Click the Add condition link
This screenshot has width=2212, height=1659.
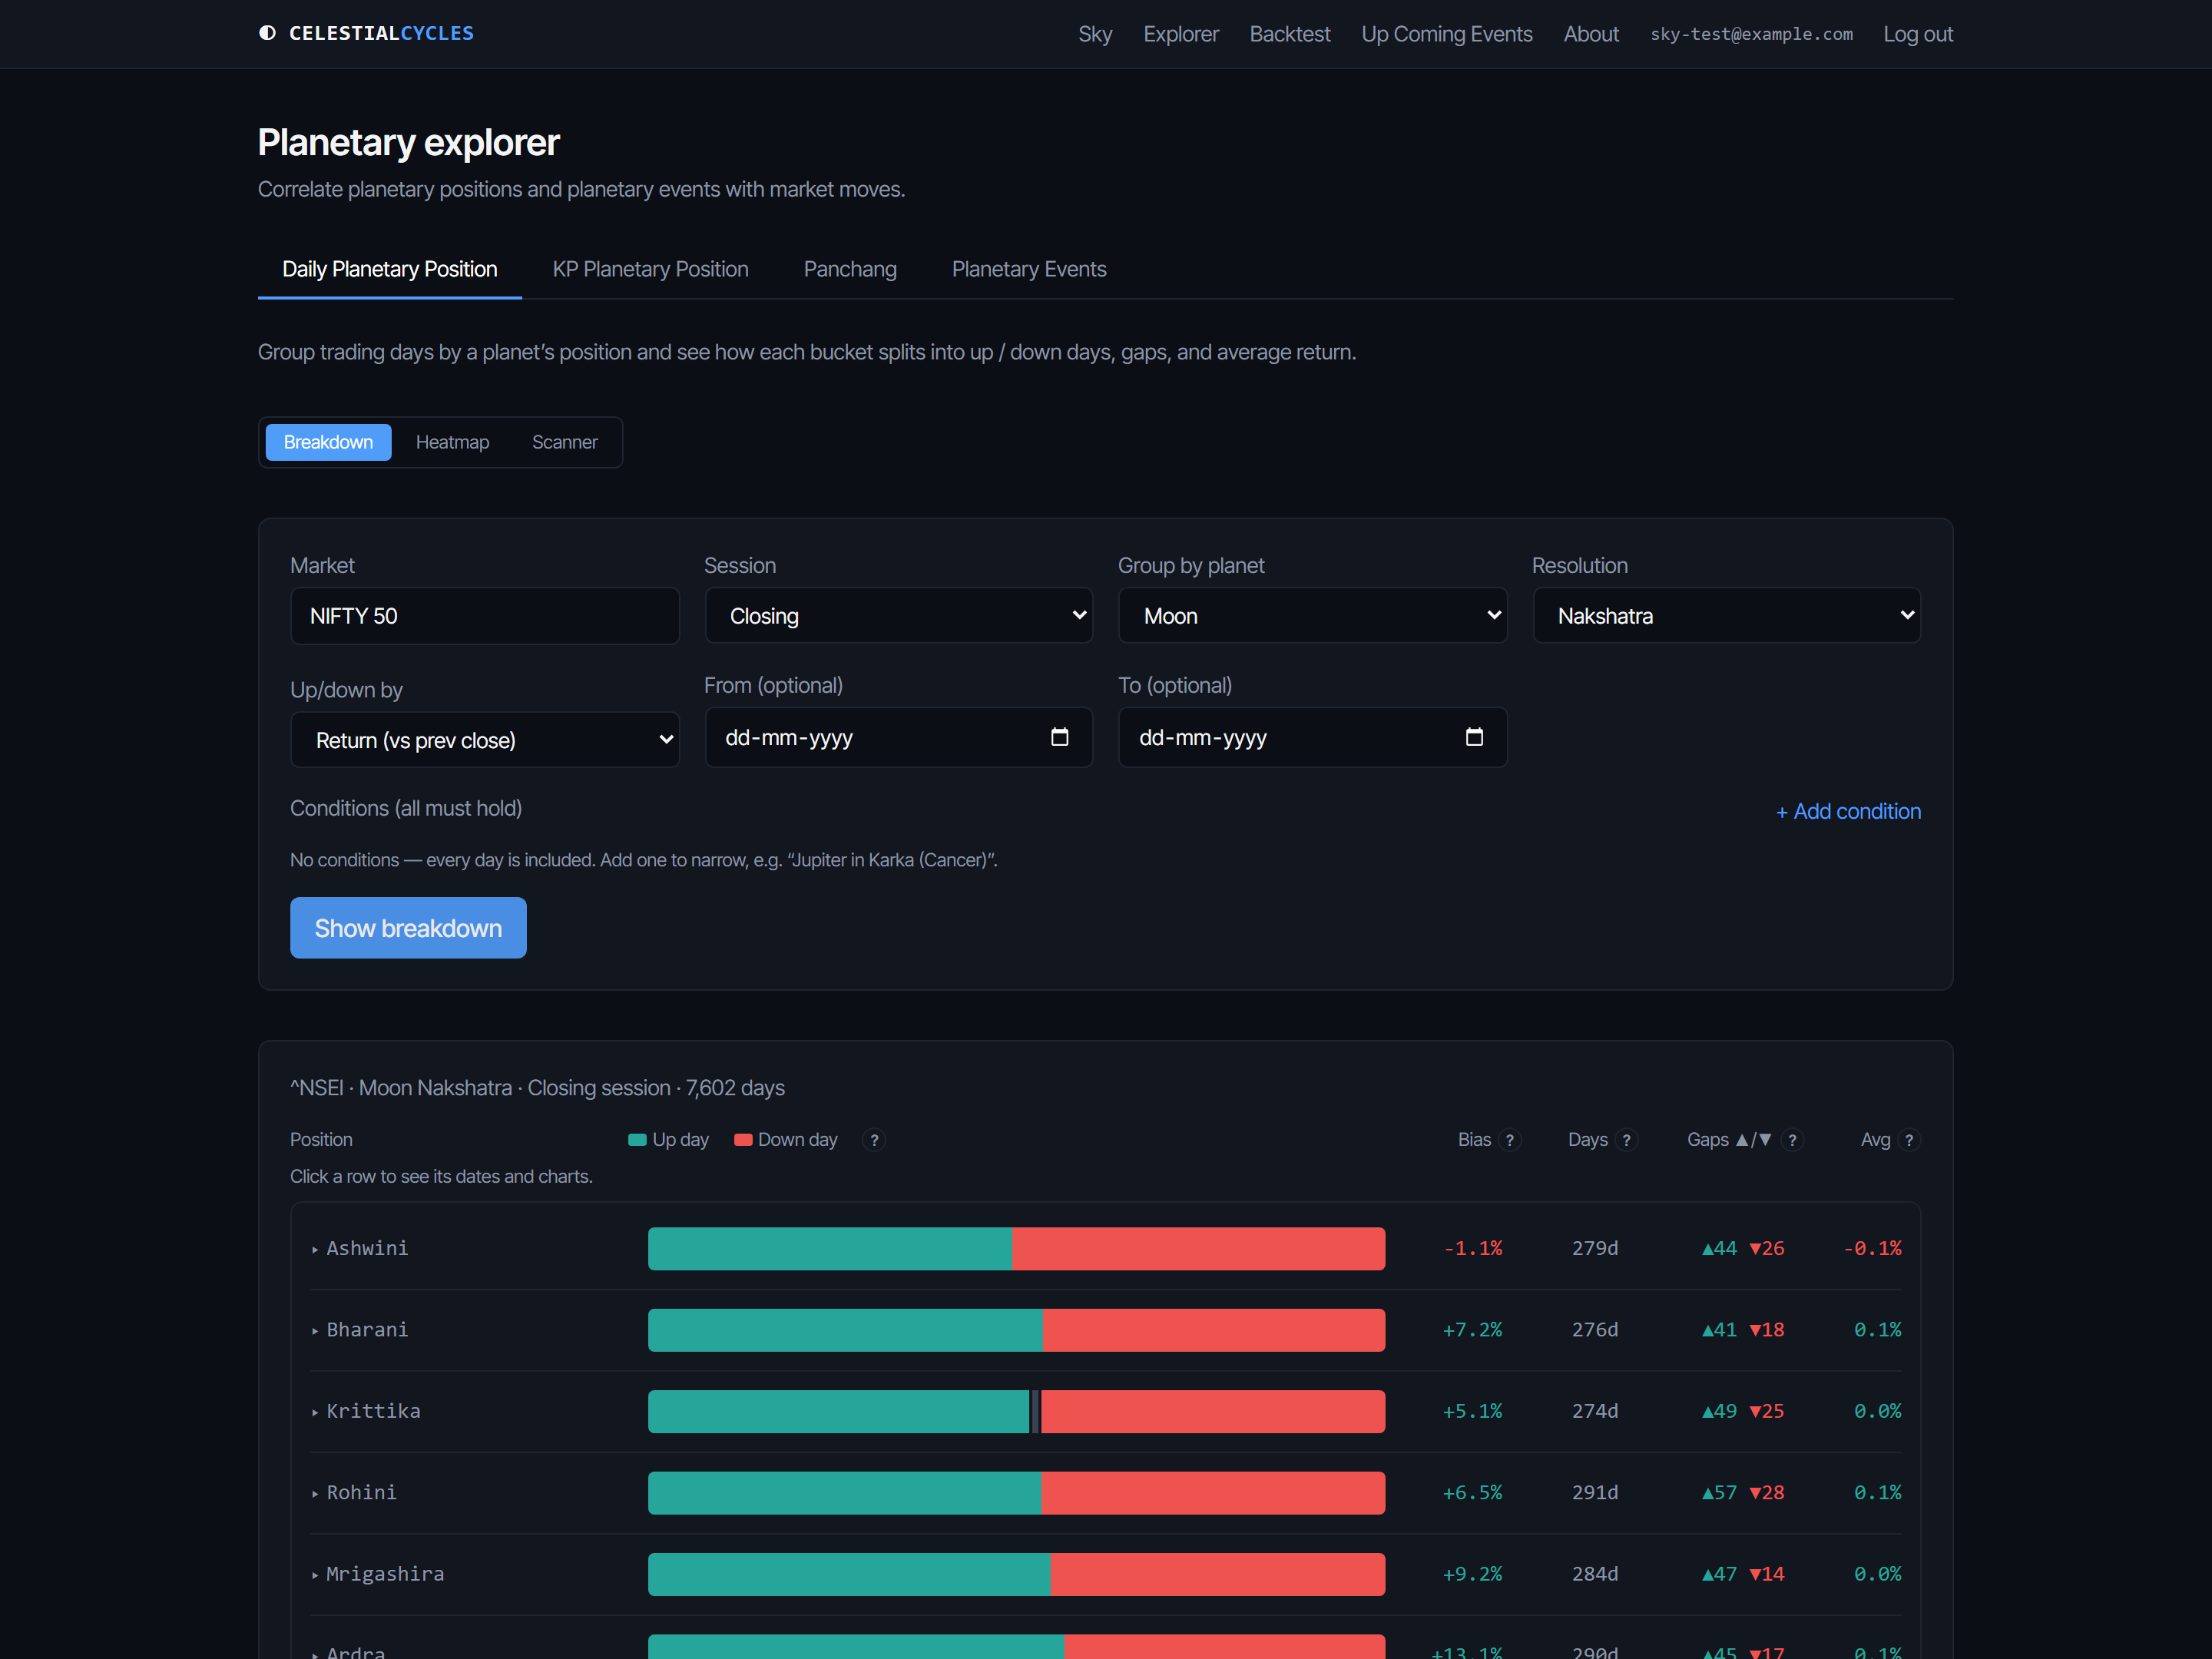pyautogui.click(x=1848, y=811)
